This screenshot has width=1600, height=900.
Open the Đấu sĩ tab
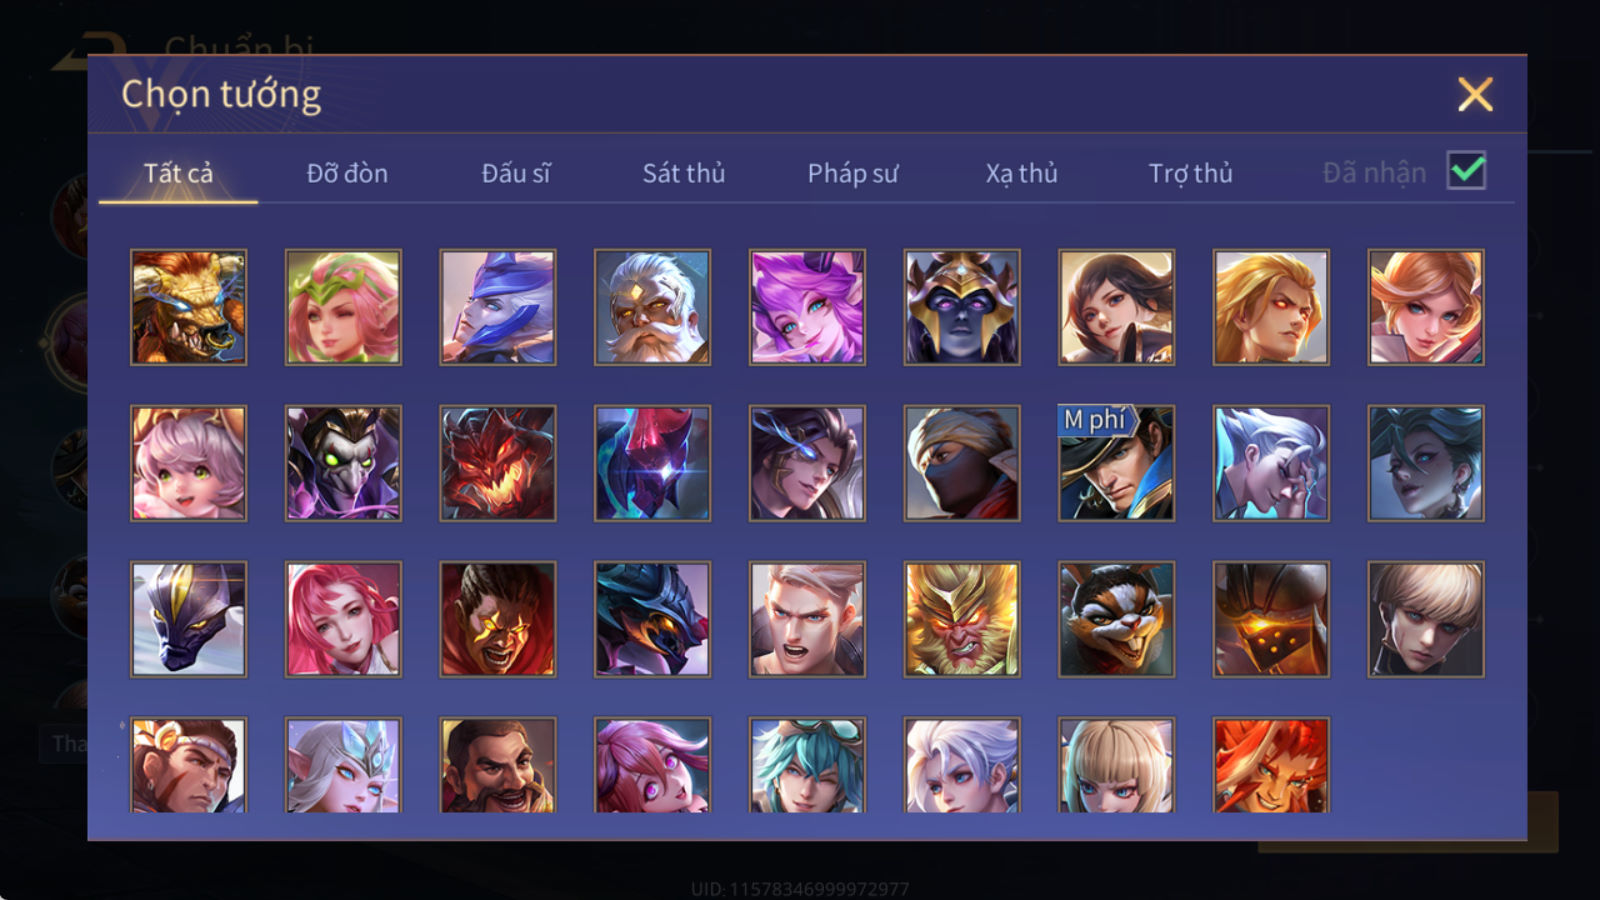click(x=516, y=173)
